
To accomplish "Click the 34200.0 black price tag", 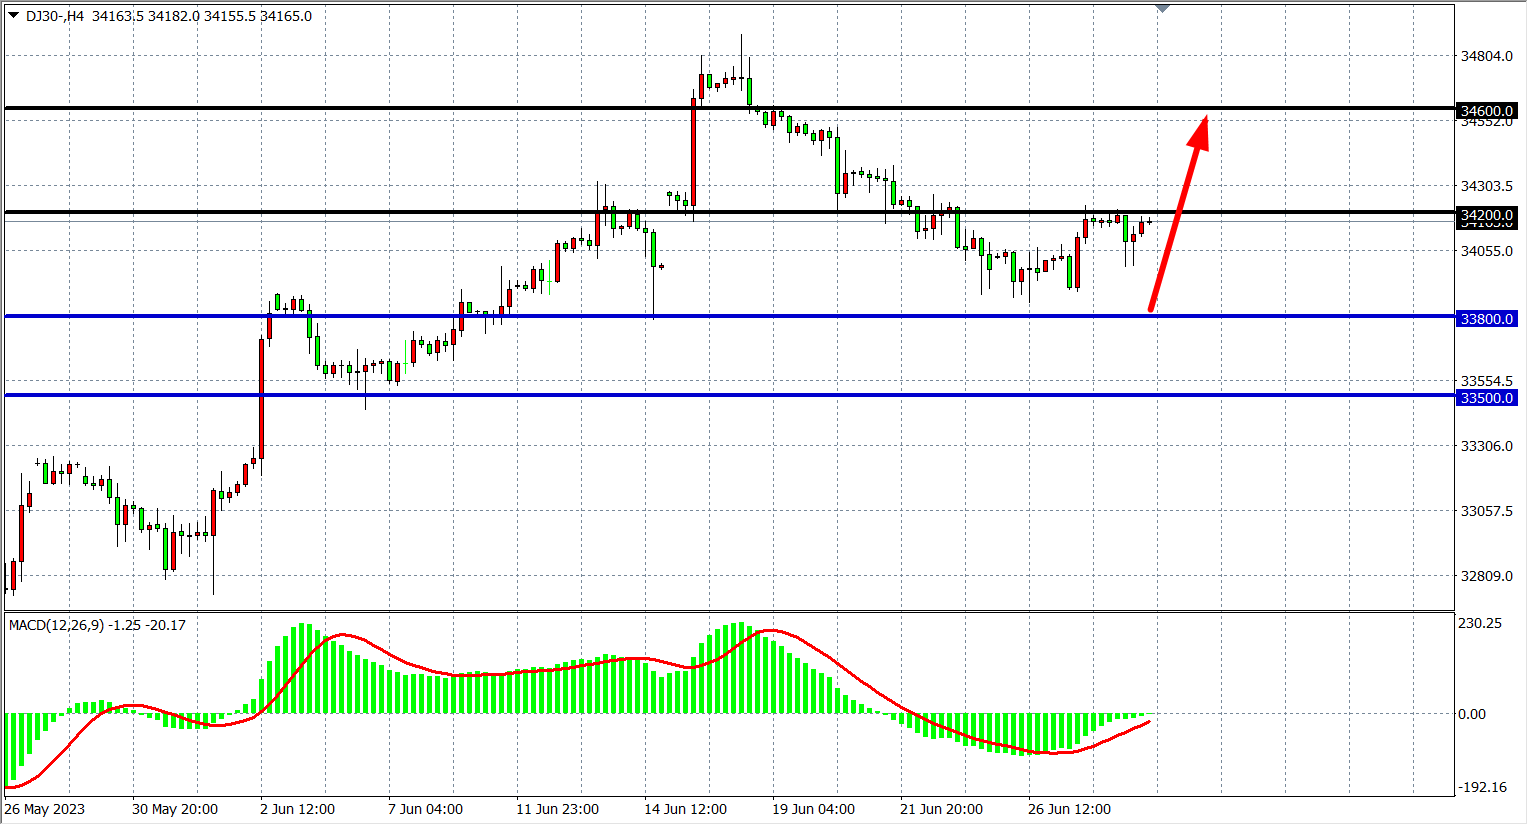I will tap(1487, 215).
